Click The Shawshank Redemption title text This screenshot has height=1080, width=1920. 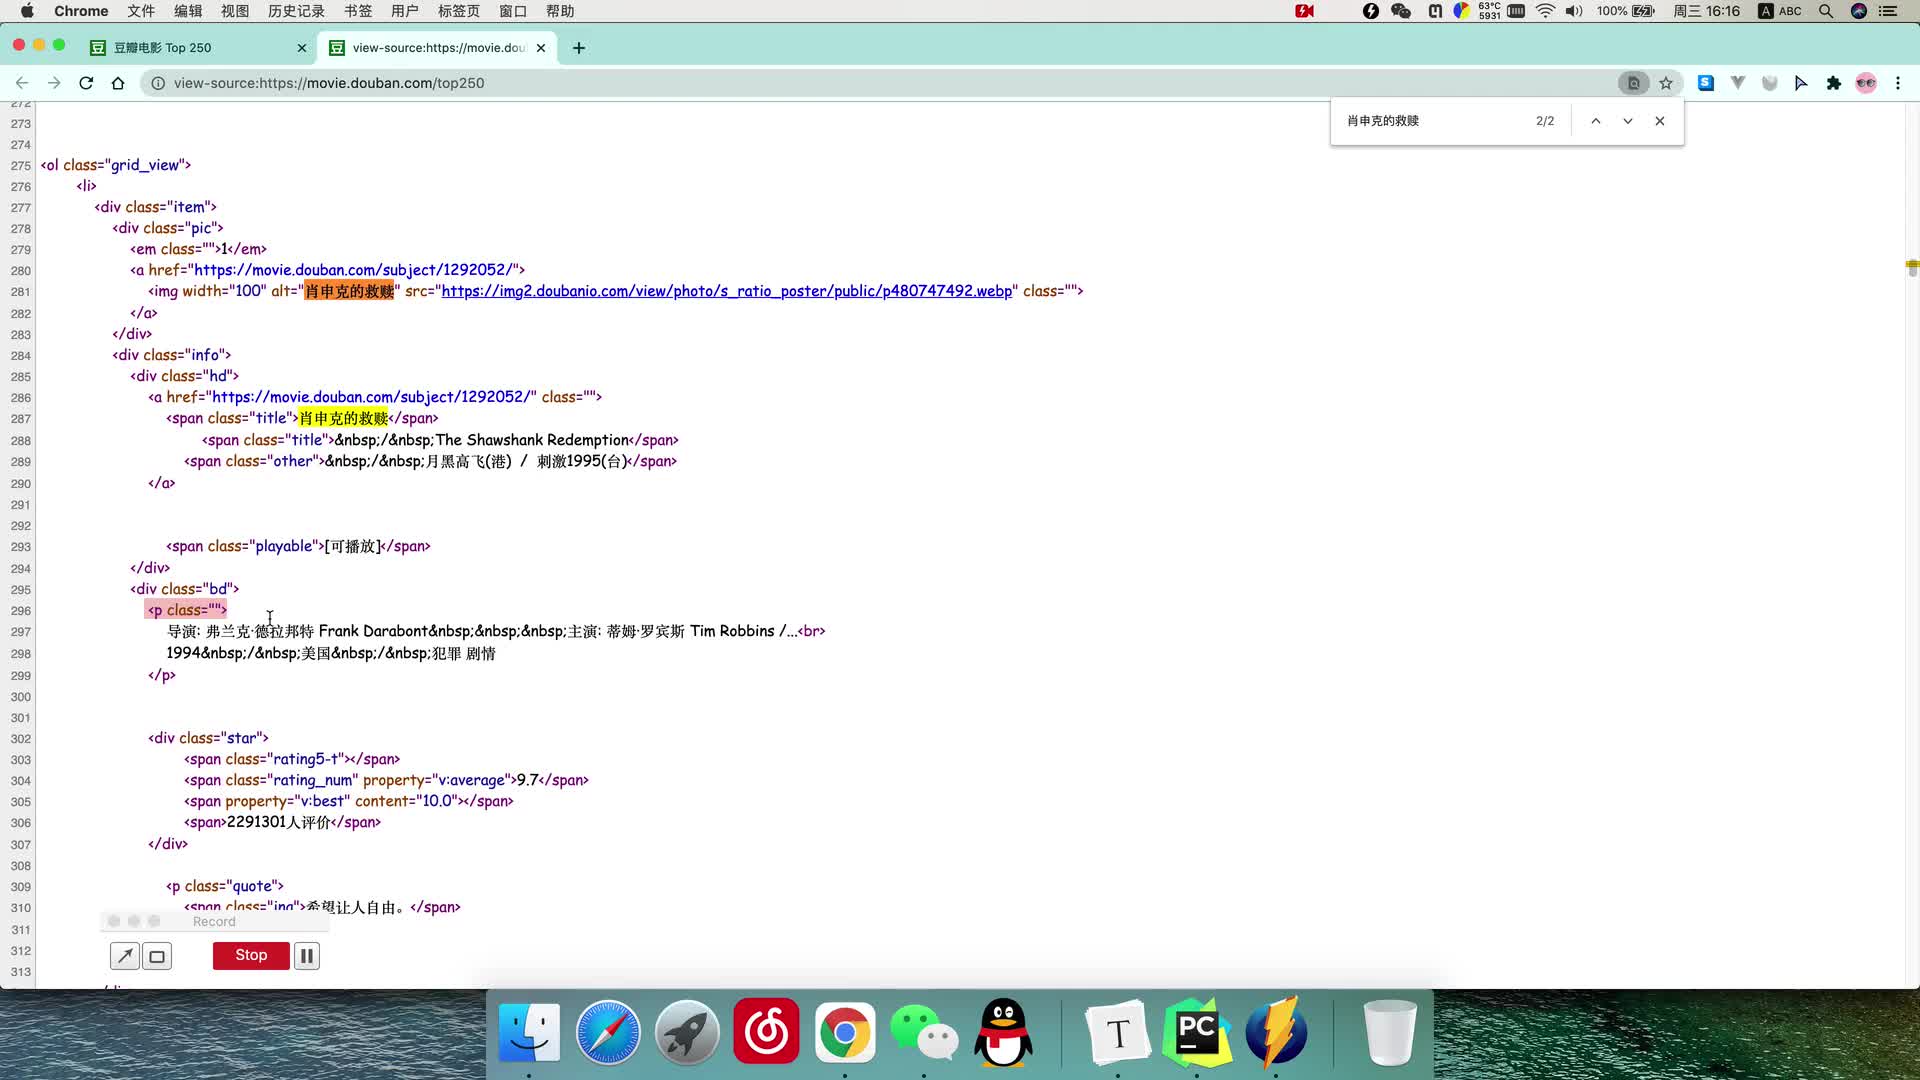click(532, 440)
